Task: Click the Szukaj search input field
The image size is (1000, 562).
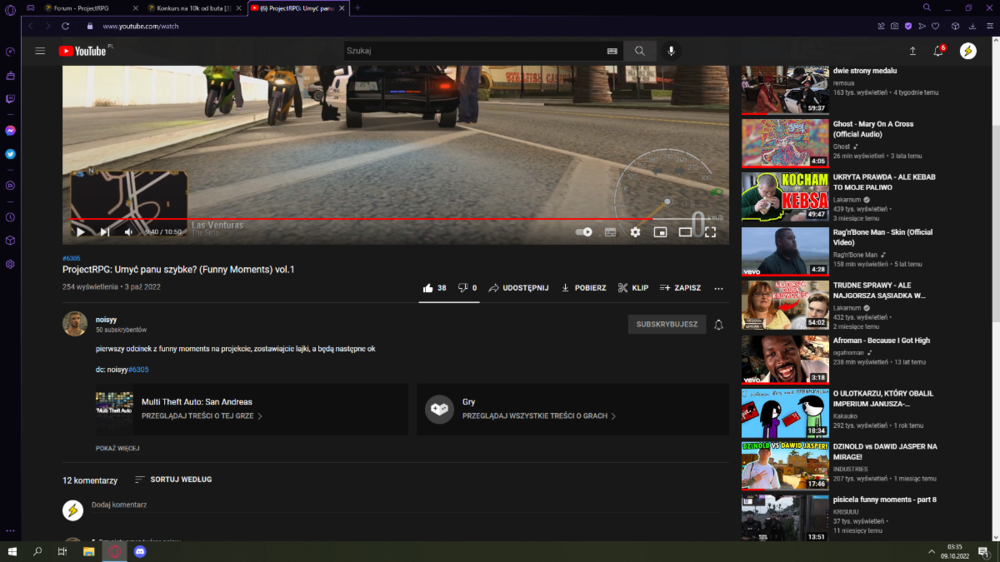Action: pyautogui.click(x=473, y=51)
